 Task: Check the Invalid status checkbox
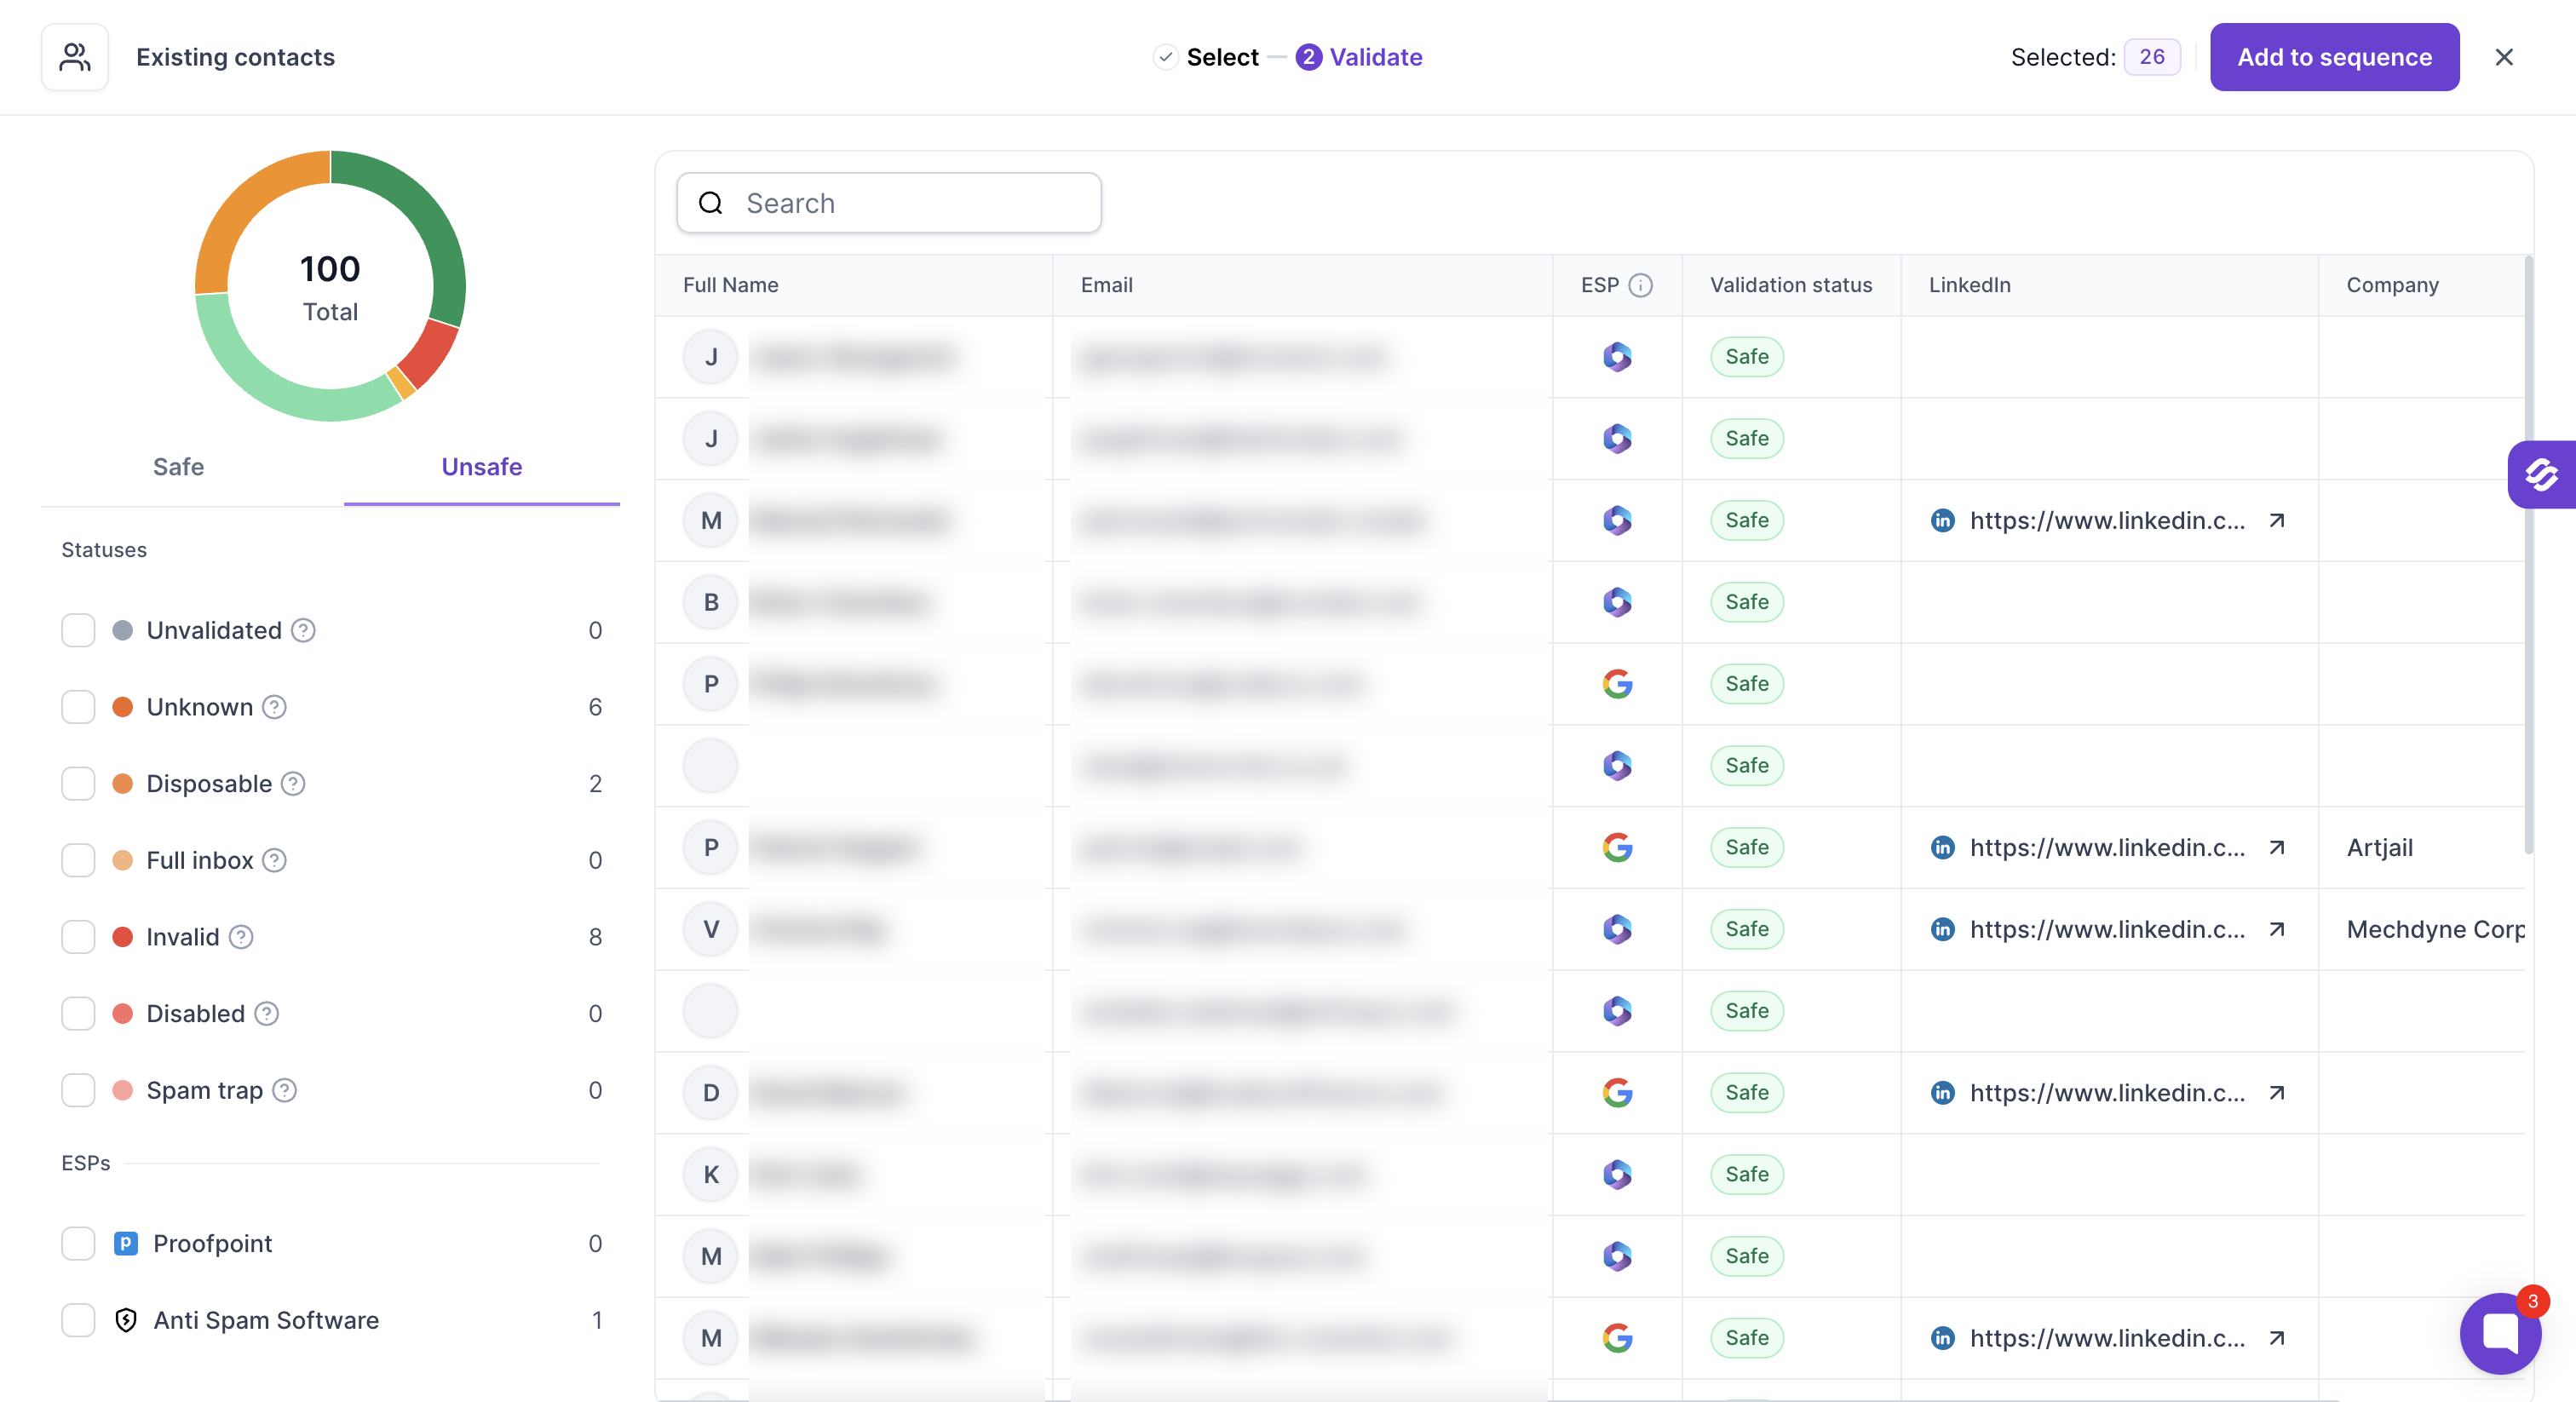[x=78, y=937]
